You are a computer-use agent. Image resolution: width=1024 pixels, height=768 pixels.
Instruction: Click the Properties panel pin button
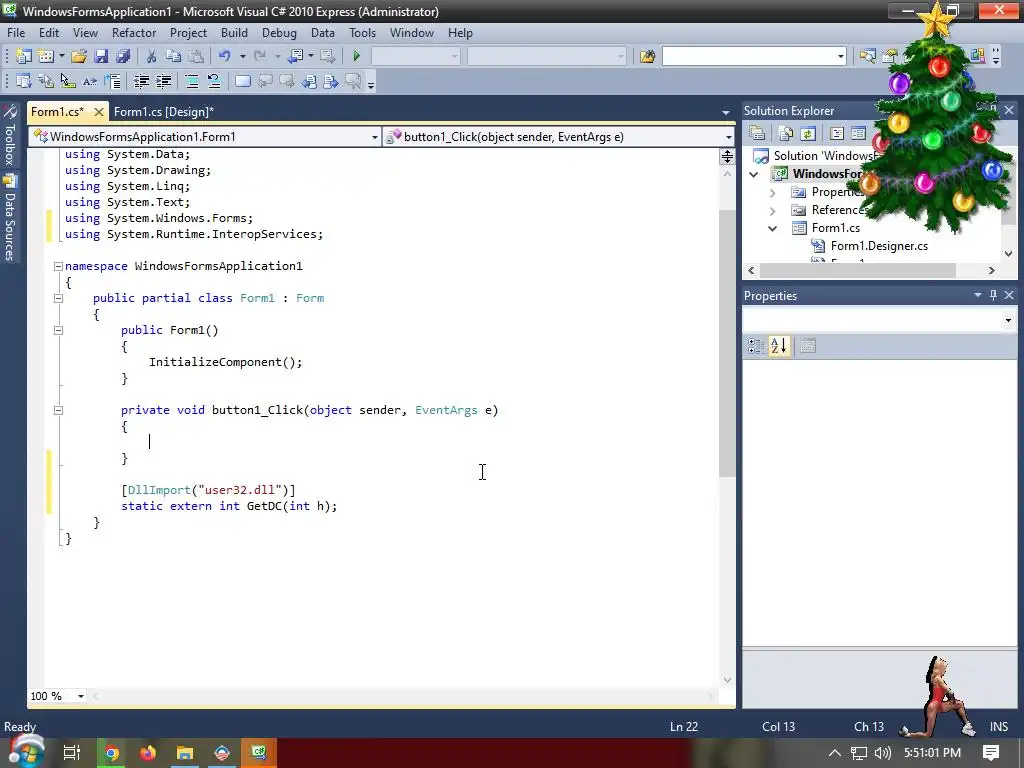(x=993, y=295)
